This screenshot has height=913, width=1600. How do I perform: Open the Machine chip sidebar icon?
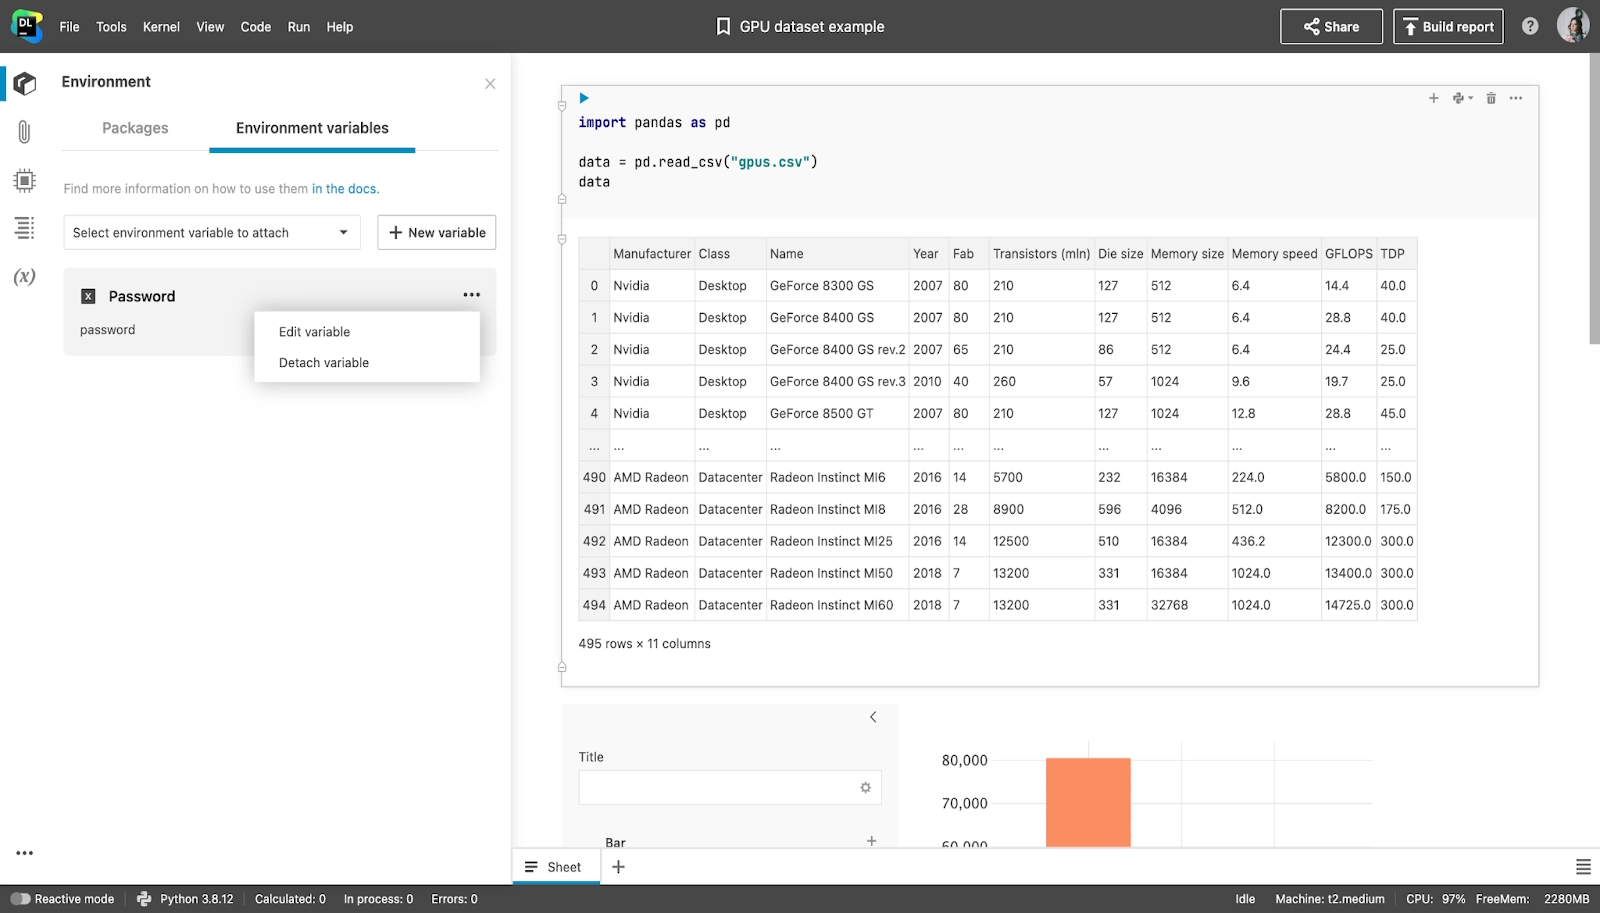[24, 180]
